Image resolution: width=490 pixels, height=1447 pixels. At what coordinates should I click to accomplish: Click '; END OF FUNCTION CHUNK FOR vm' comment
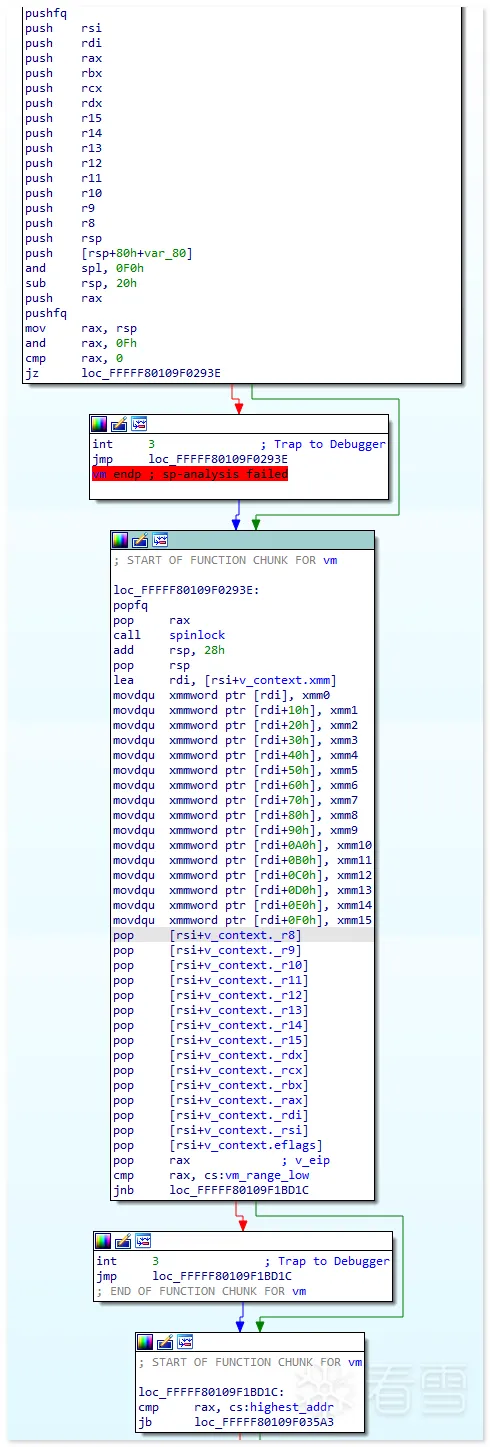click(x=201, y=1291)
